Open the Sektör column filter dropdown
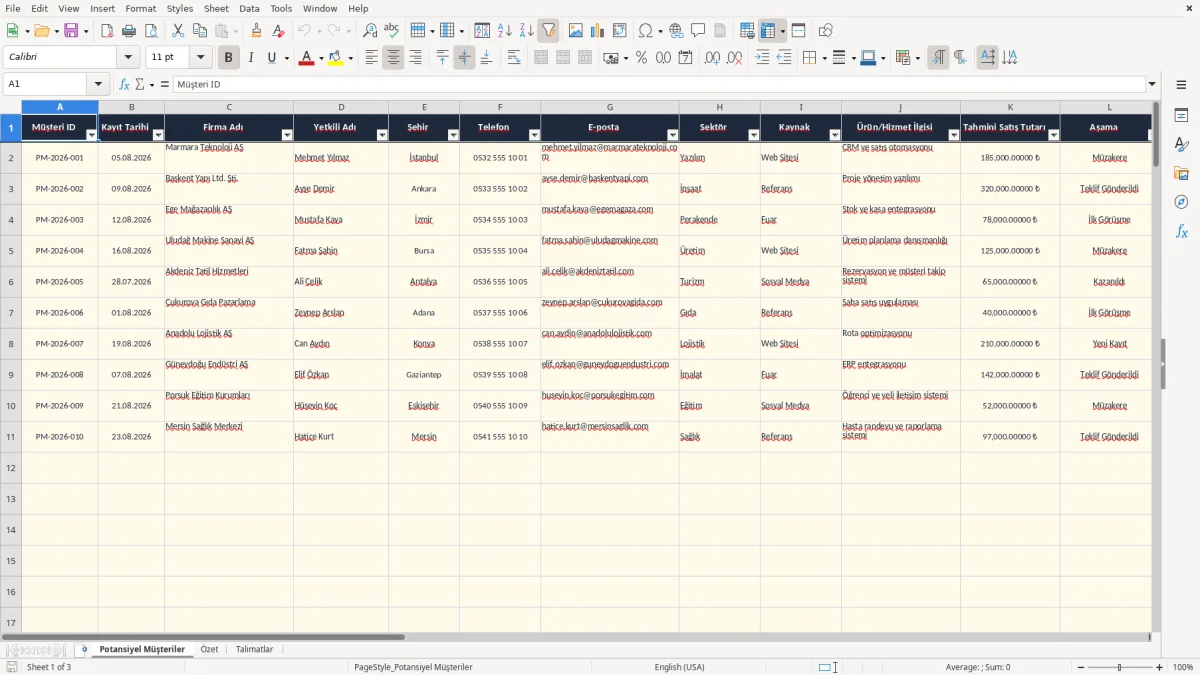The image size is (1200, 675). click(x=753, y=135)
